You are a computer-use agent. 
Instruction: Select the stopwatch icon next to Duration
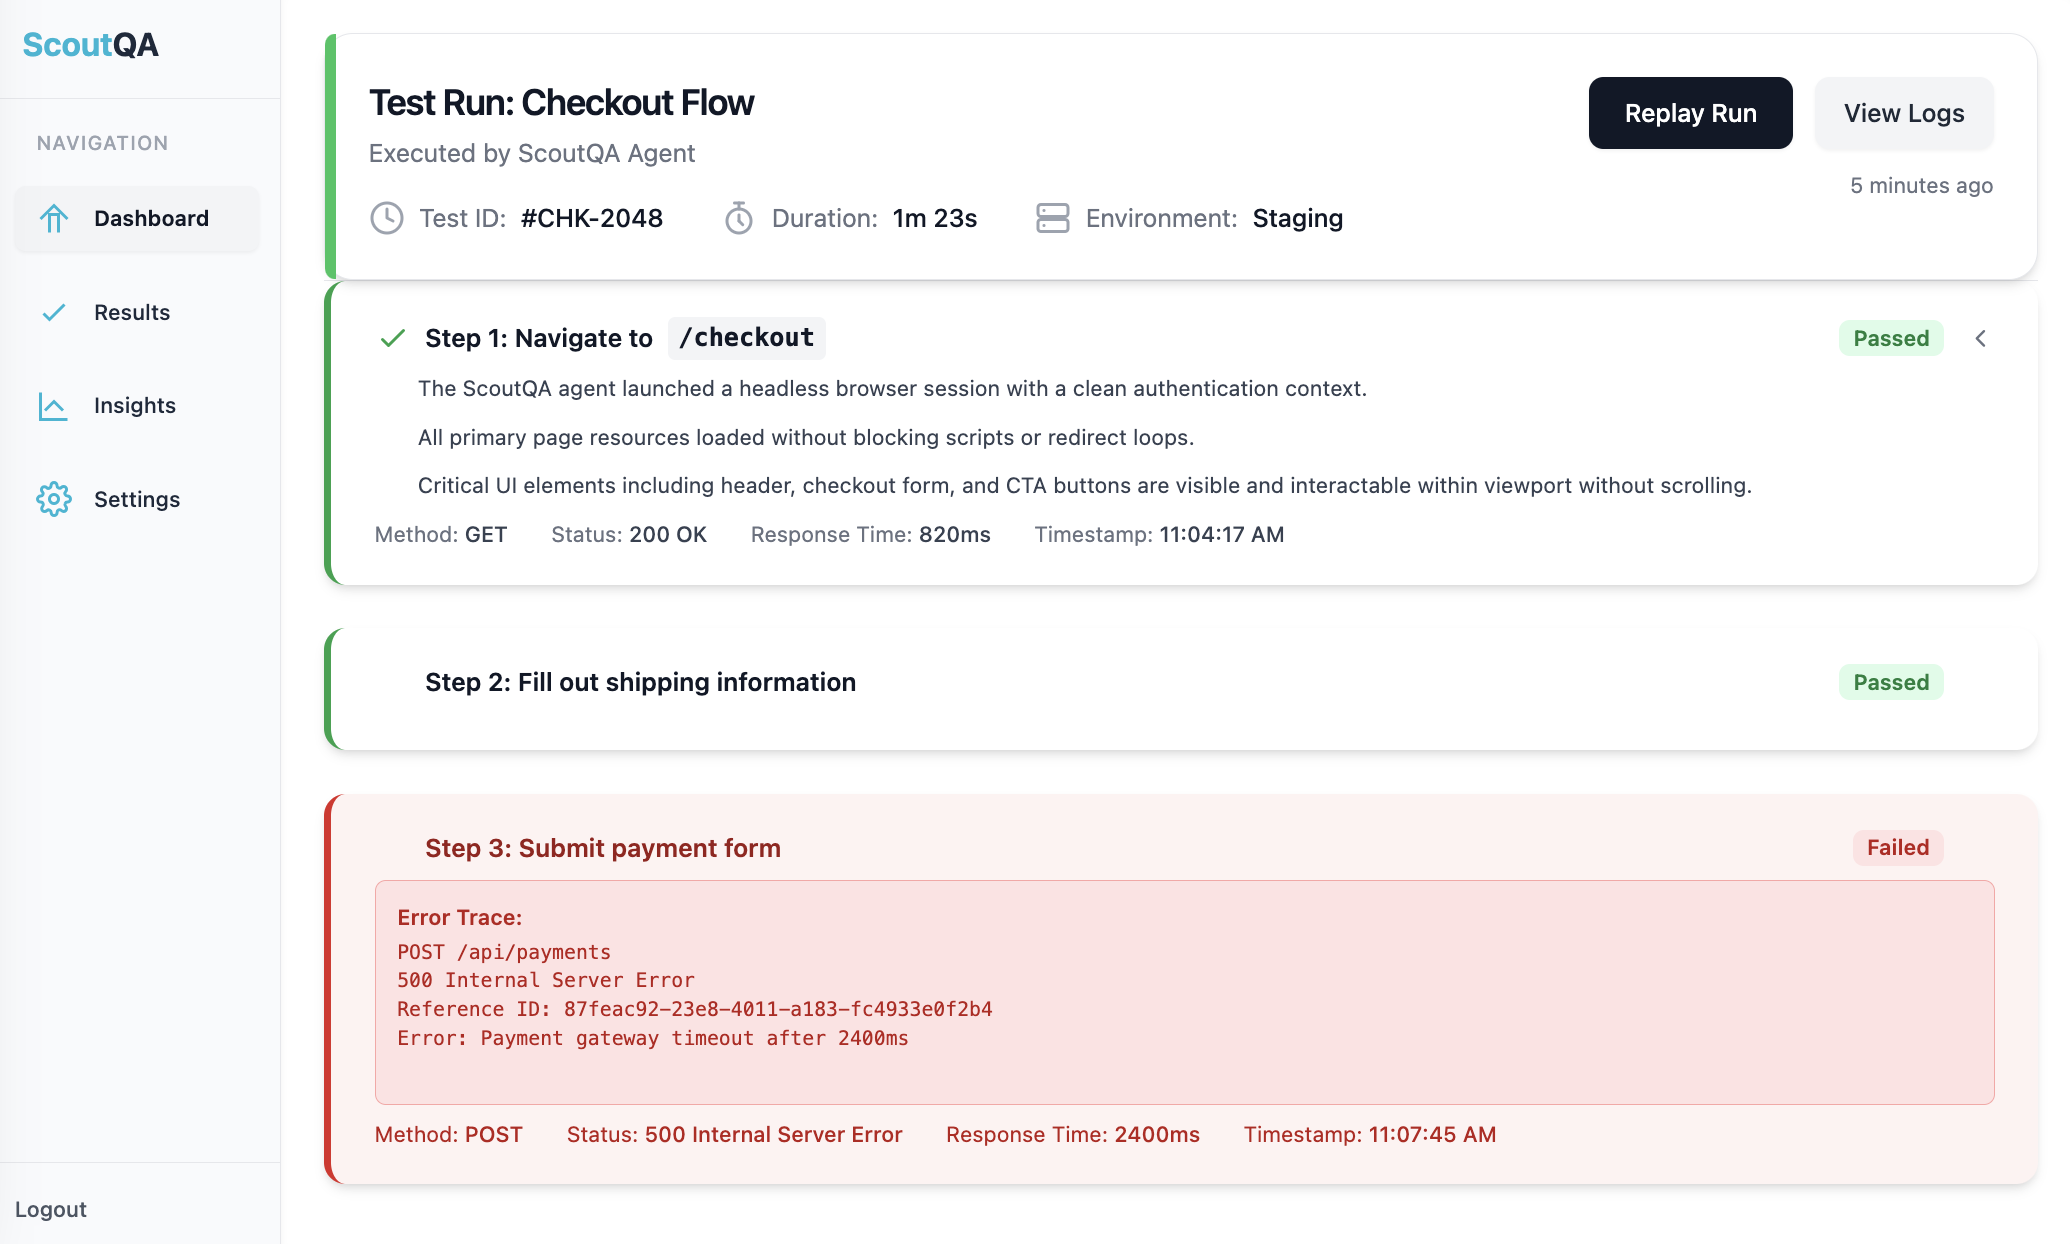tap(739, 218)
